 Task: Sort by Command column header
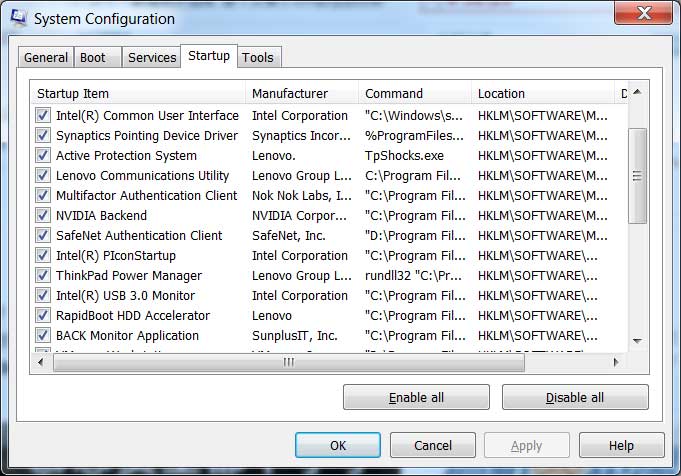point(415,93)
